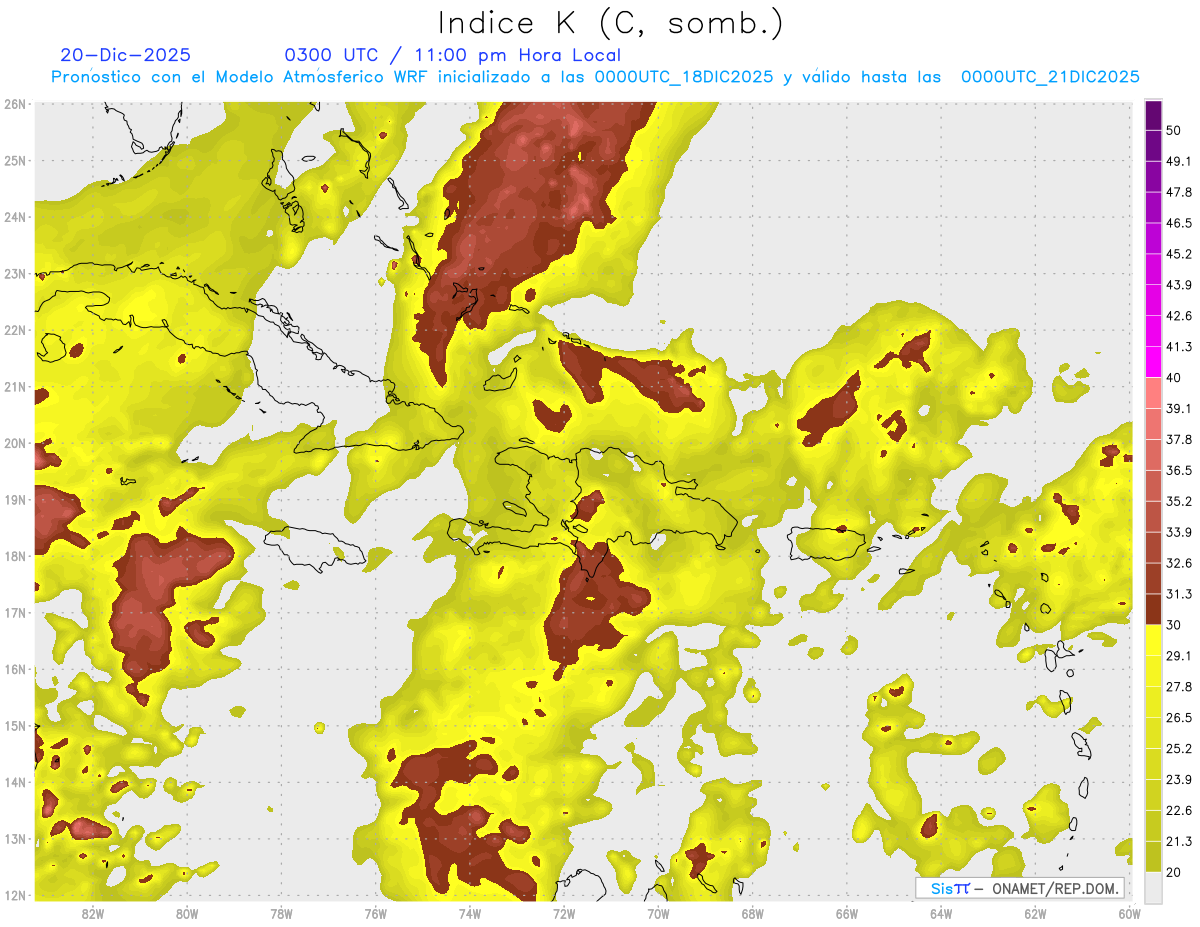Click the "82W" longitude axis label
The image size is (1200, 927).
[x=93, y=914]
